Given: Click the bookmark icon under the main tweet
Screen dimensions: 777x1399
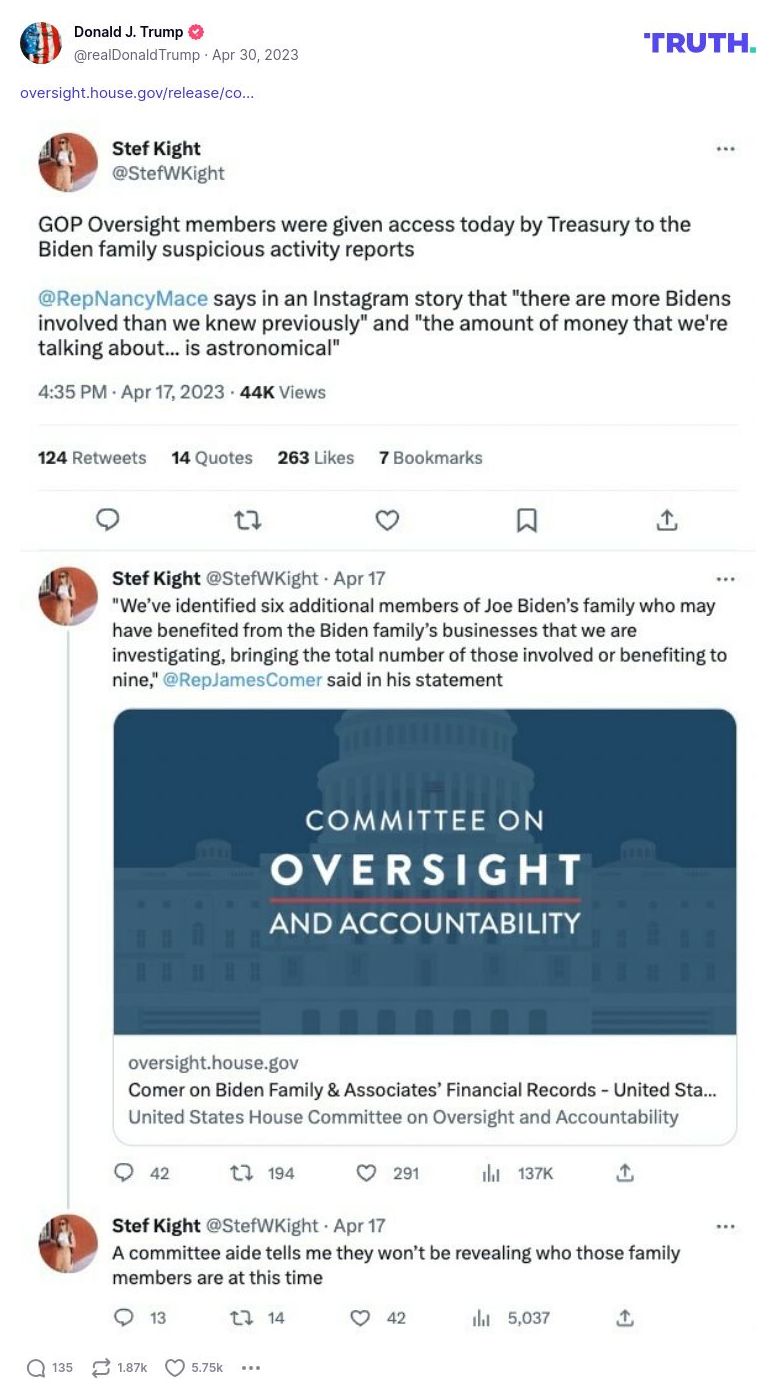Looking at the screenshot, I should [527, 520].
